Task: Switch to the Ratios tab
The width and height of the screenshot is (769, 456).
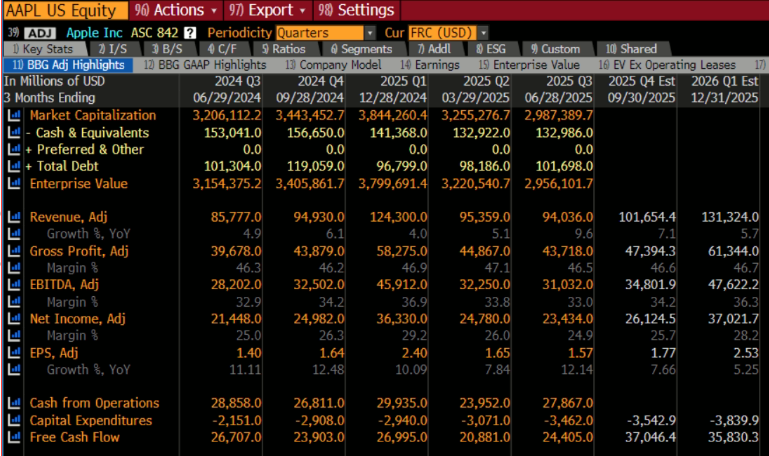Action: coord(284,49)
